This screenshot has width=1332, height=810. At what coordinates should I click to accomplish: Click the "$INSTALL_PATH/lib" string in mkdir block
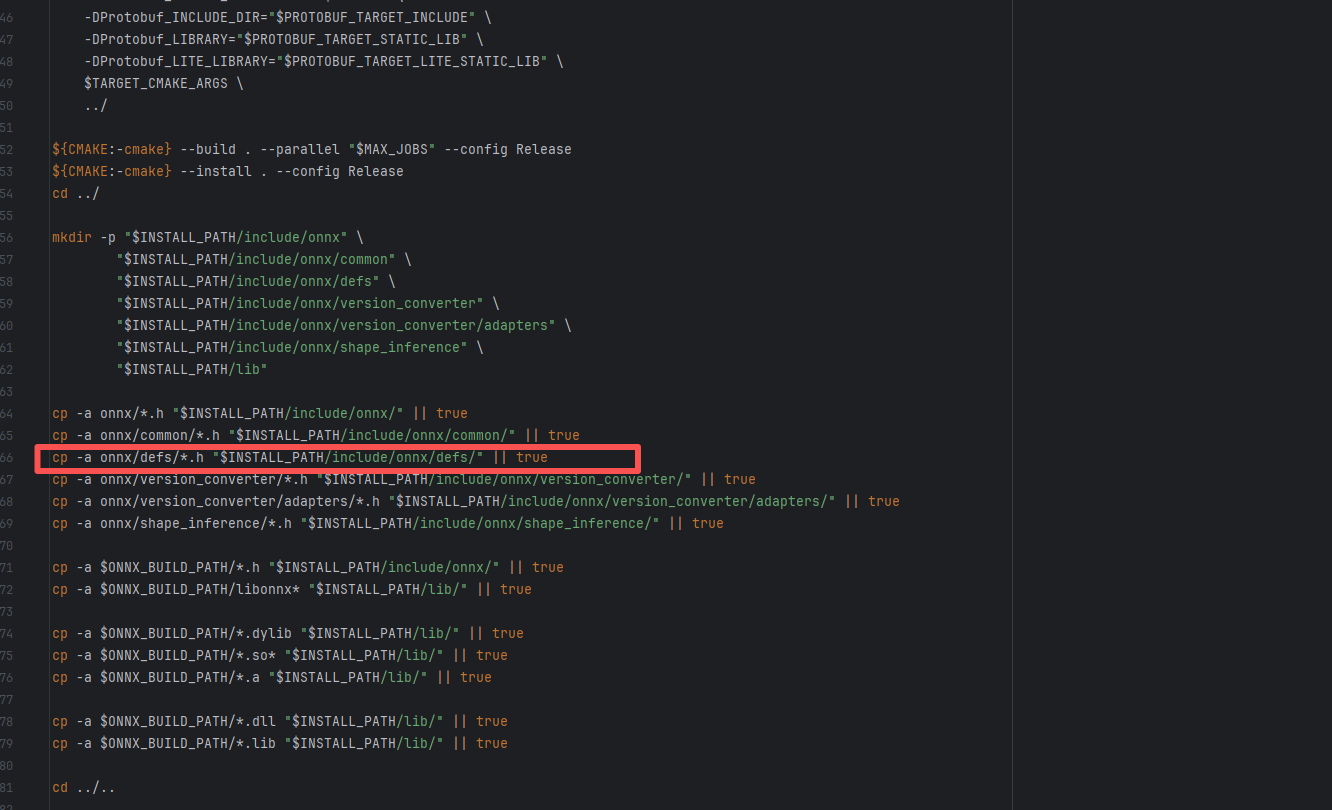(192, 369)
